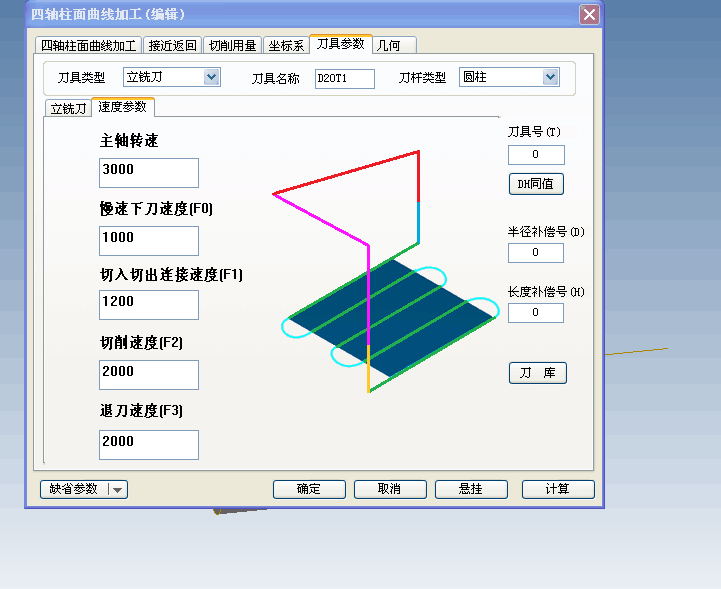This screenshot has height=589, width=721.
Task: Confirm settings with the 确定 button
Action: coord(309,489)
